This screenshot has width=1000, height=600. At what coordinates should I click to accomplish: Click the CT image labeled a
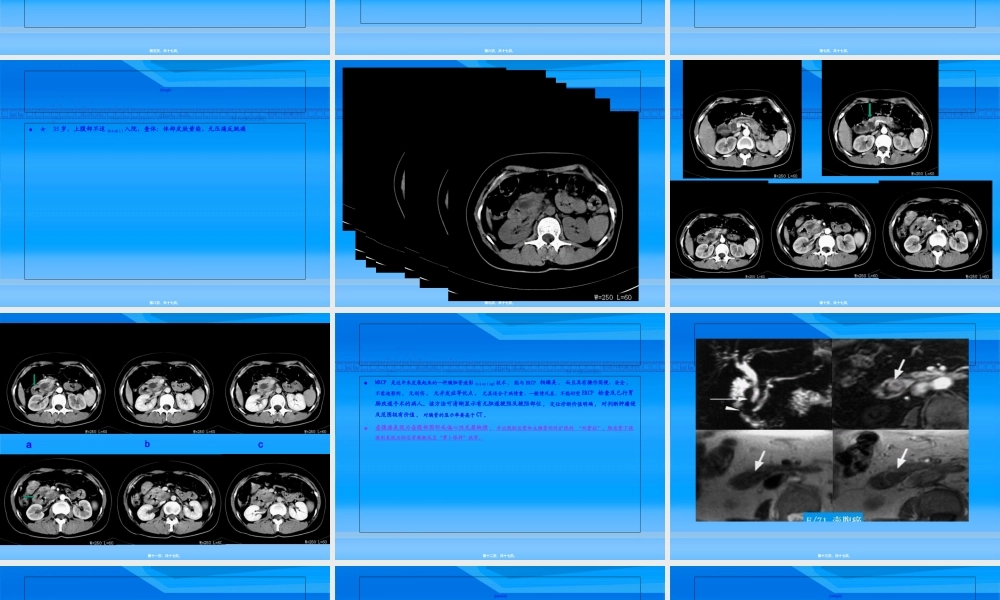54,386
